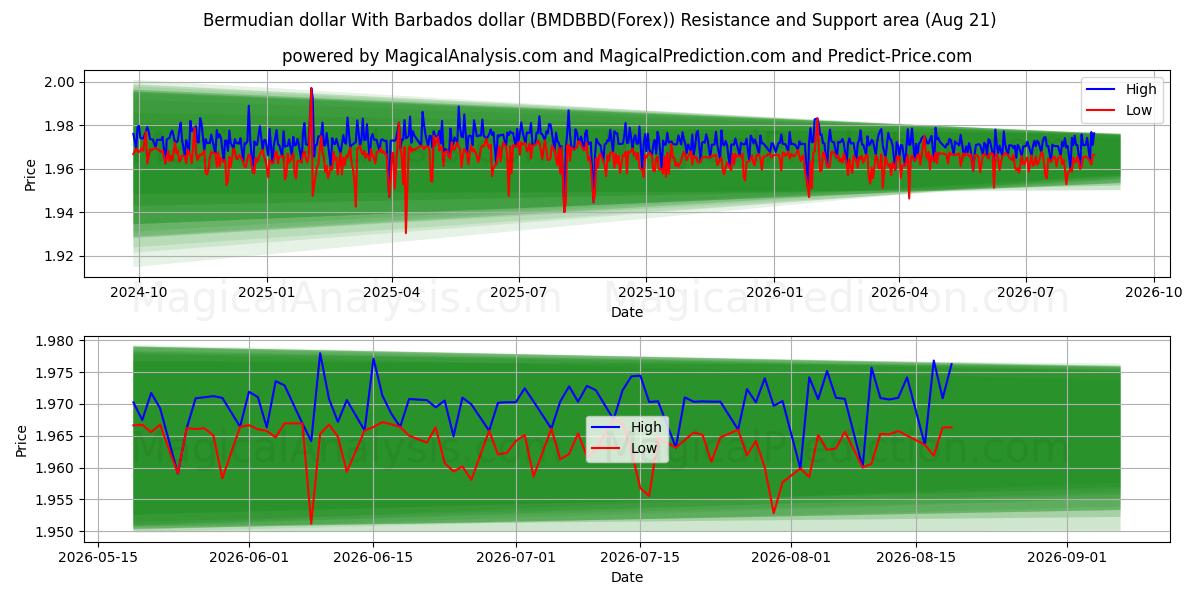Click the top chart 'Price' axis label

pyautogui.click(x=31, y=175)
